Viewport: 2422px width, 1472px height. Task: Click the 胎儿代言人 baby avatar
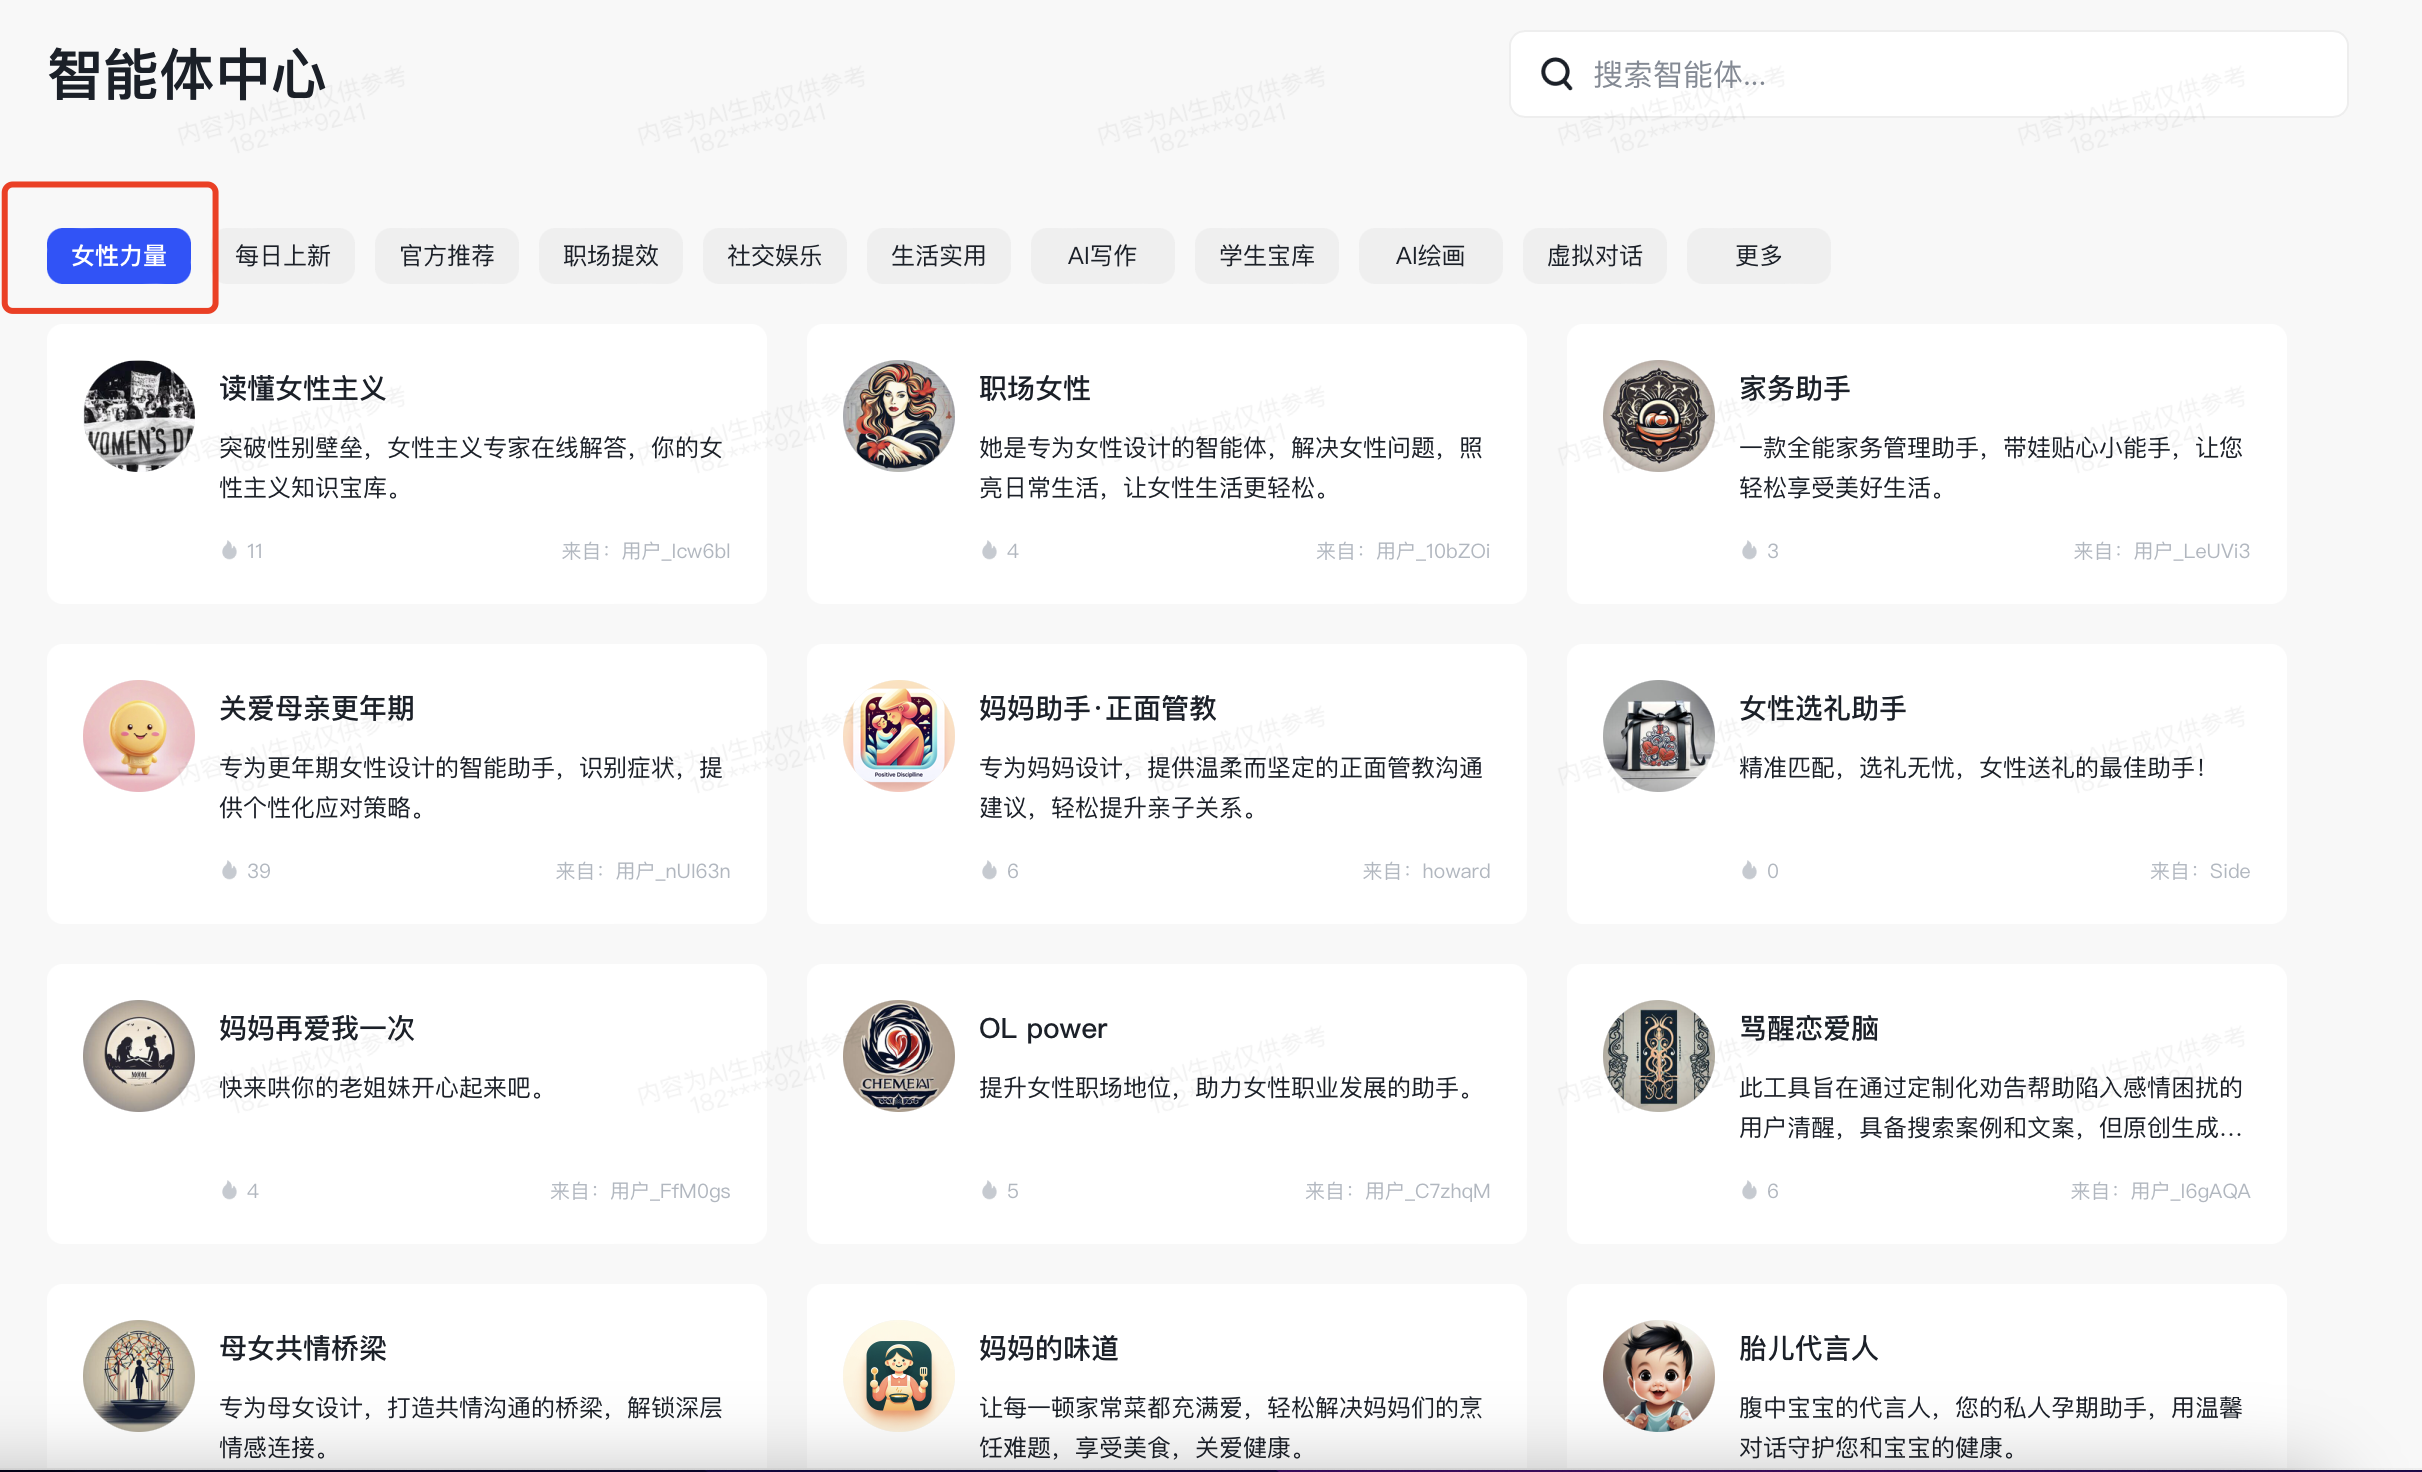[x=1658, y=1376]
